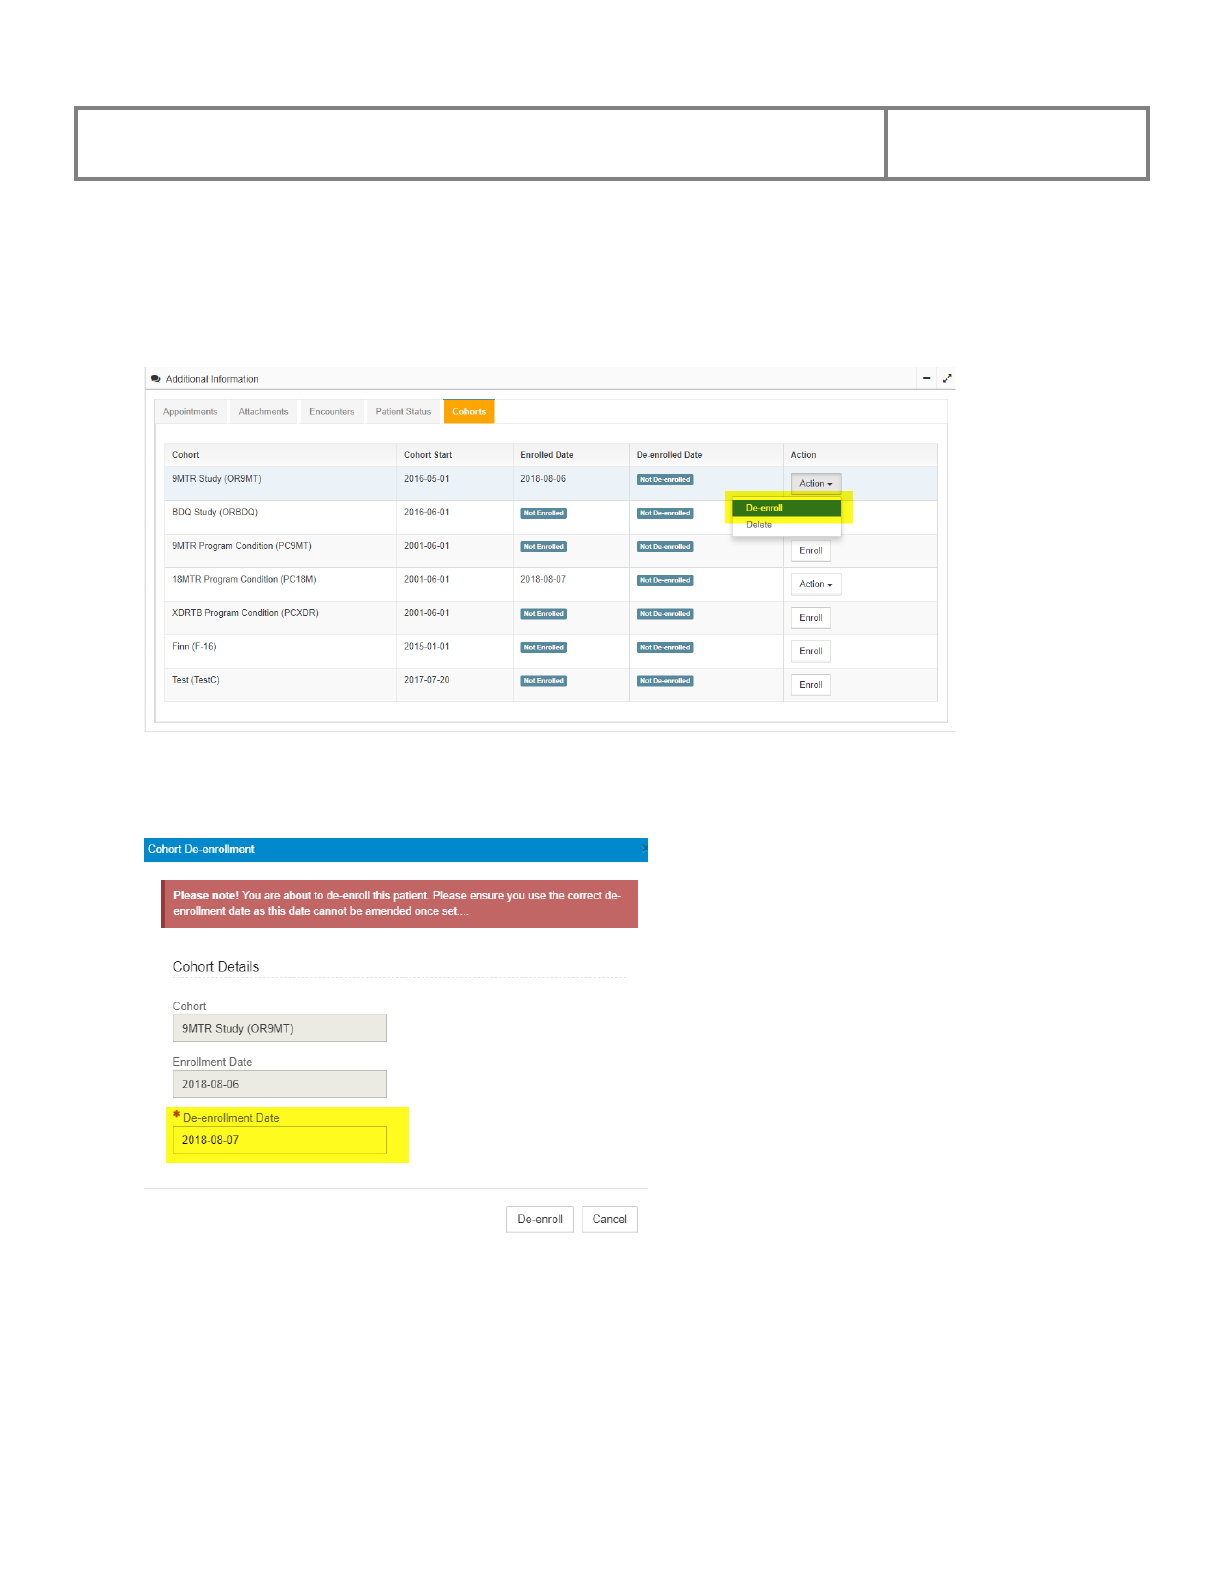Switch to the Attachments tab
The width and height of the screenshot is (1224, 1584).
pyautogui.click(x=263, y=412)
